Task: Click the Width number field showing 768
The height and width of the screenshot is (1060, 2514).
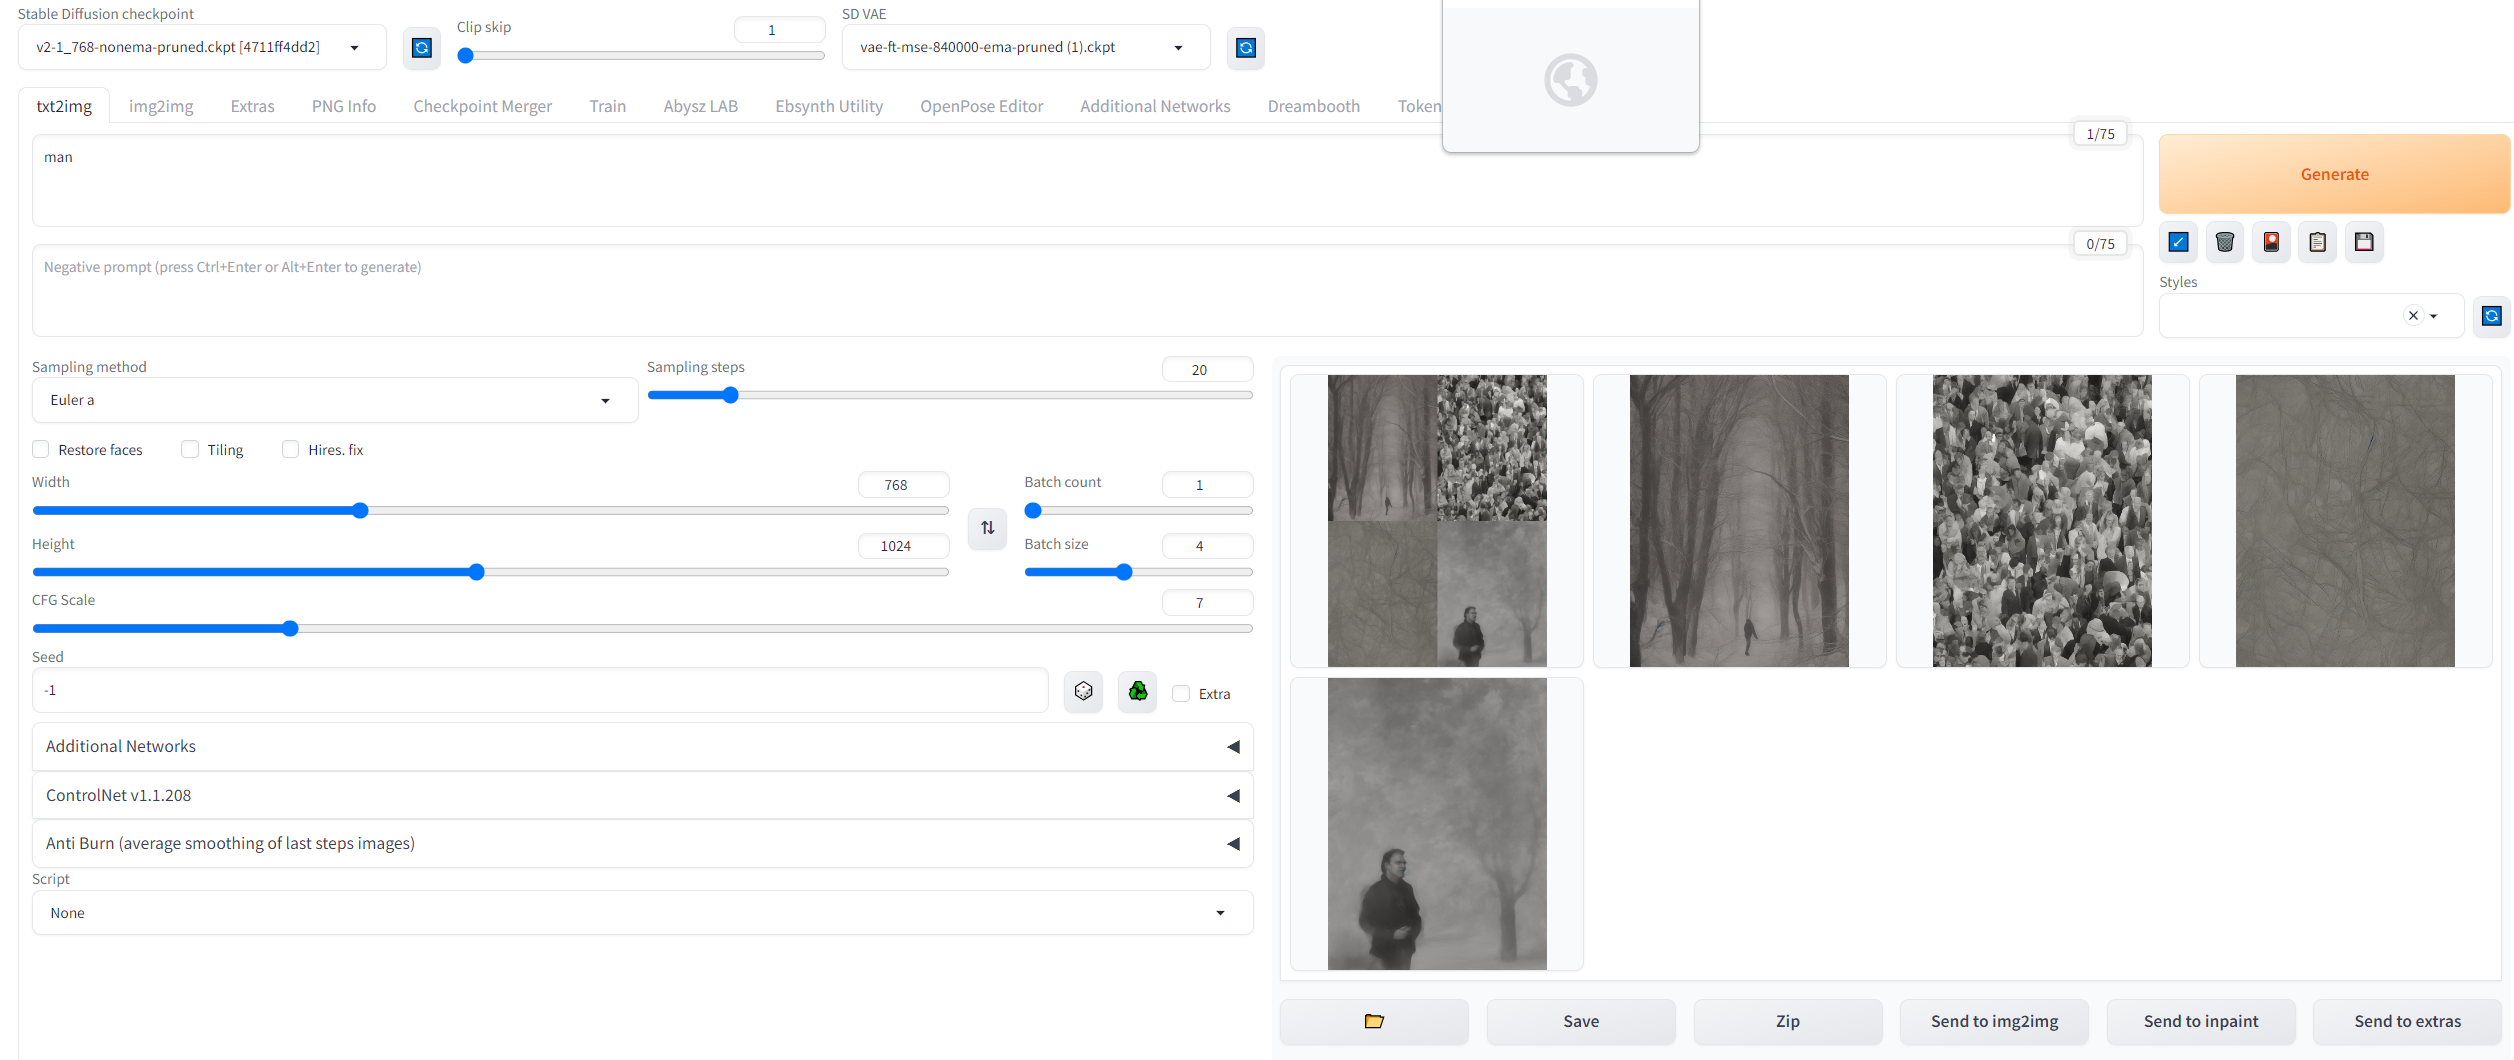Action: pos(904,485)
